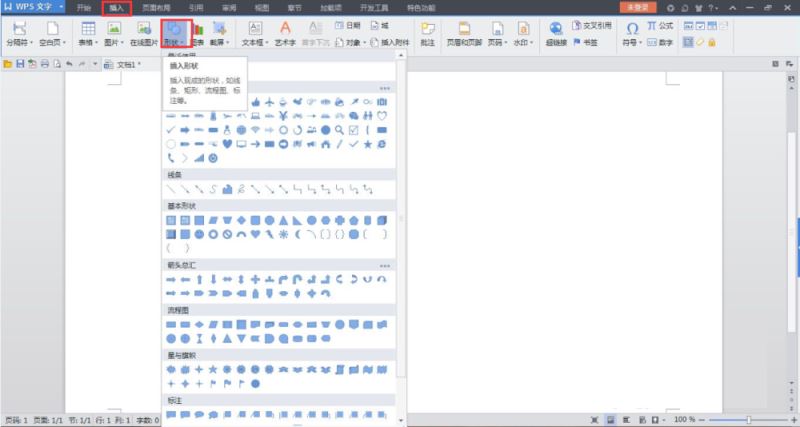
Task: Expand more shapes dots beside 箭头总汇
Action: click(385, 266)
